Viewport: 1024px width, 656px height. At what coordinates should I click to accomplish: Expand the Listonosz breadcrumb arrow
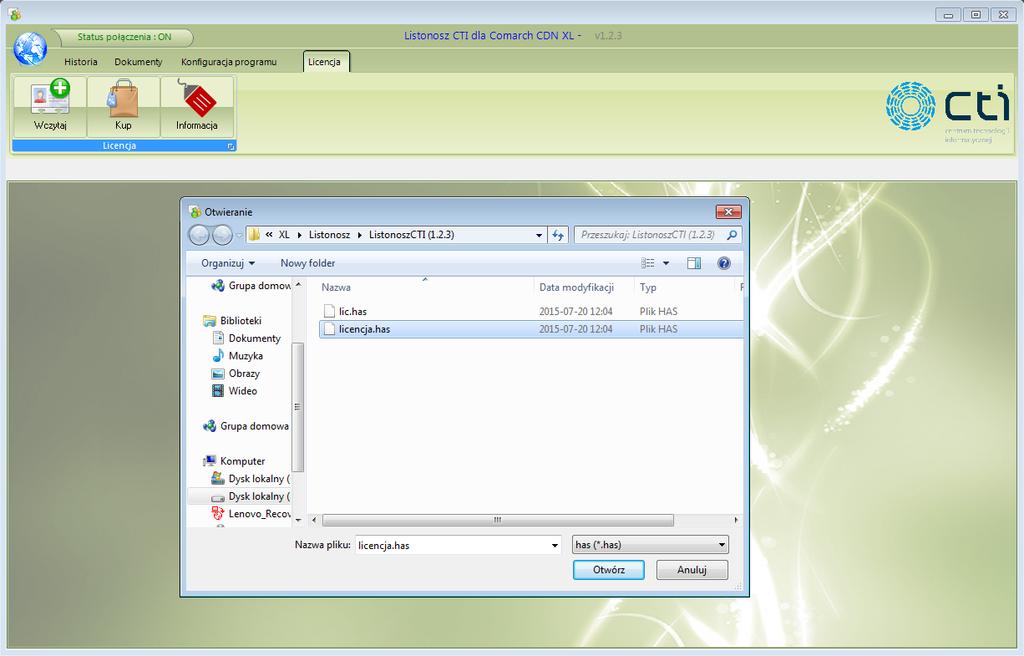(x=360, y=235)
